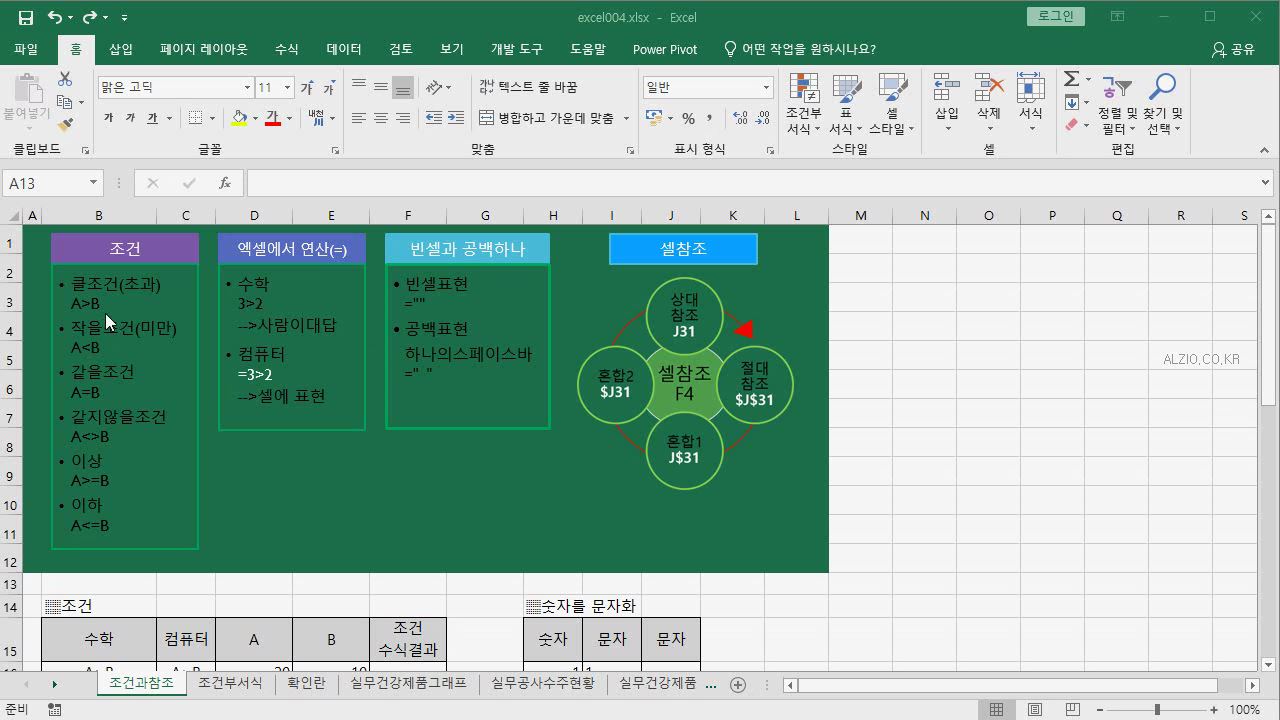Open the font size 11 dropdown
Viewport: 1280px width, 720px height.
287,88
